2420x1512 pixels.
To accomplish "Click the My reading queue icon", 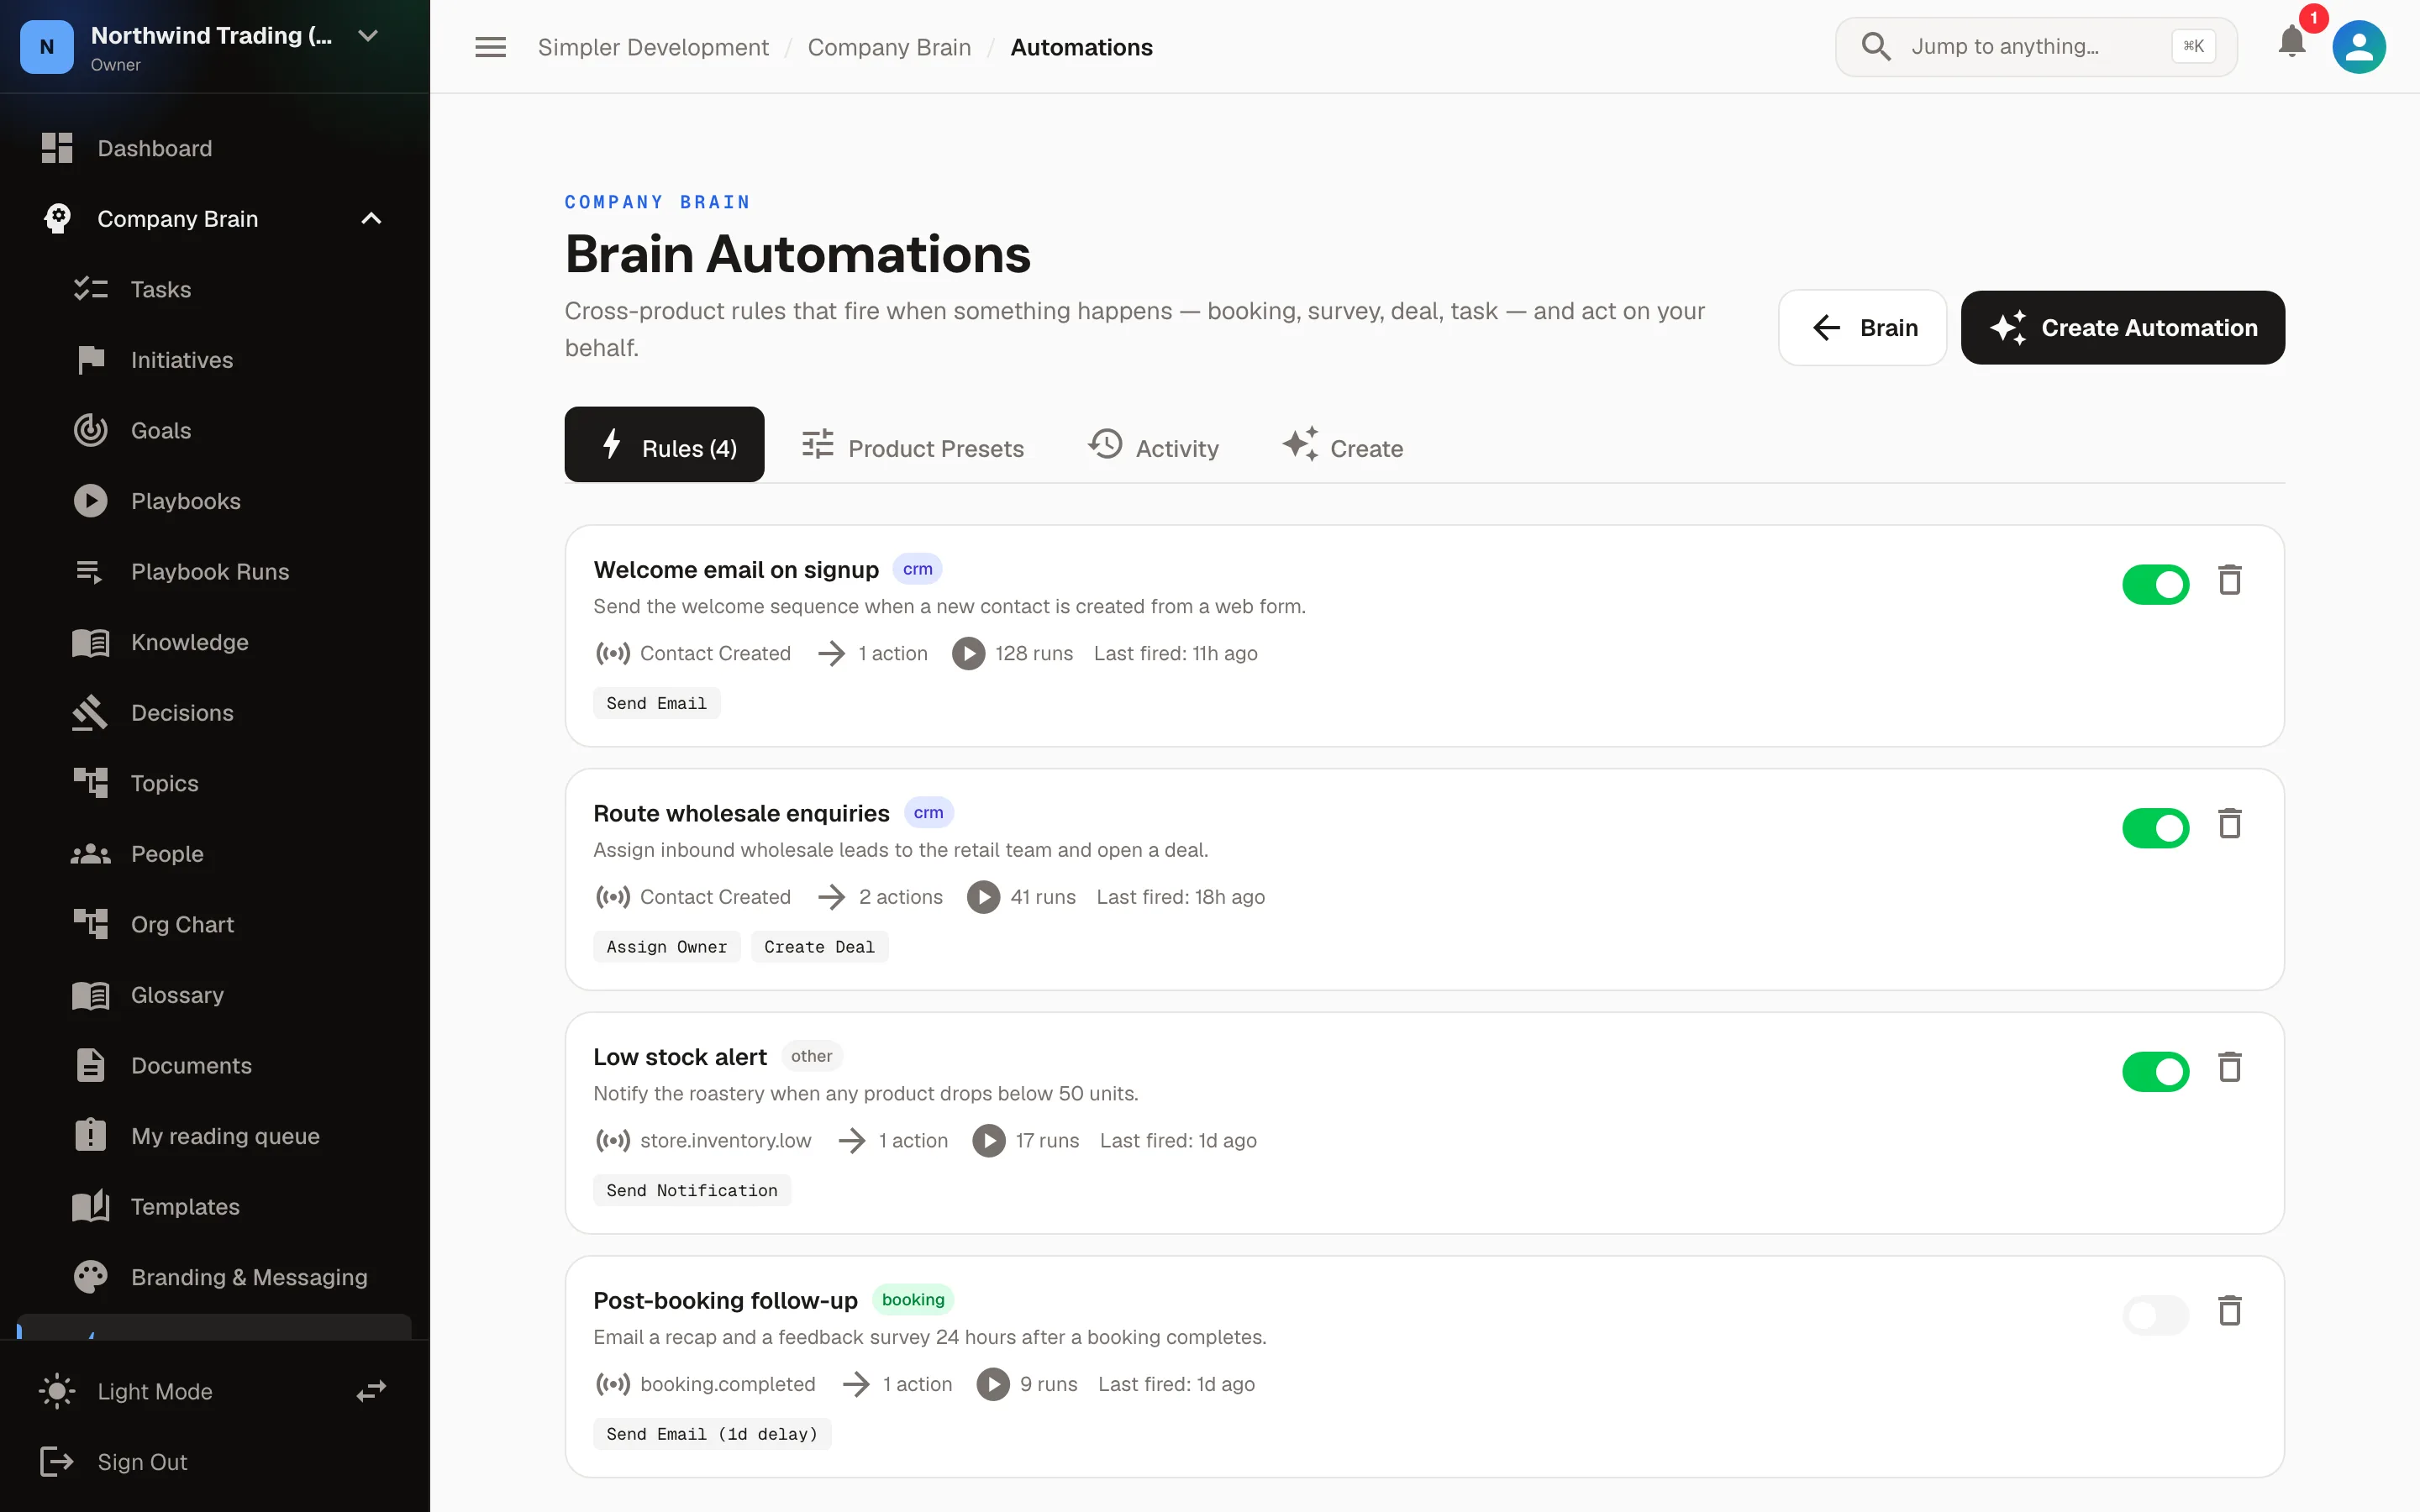I will pyautogui.click(x=90, y=1135).
